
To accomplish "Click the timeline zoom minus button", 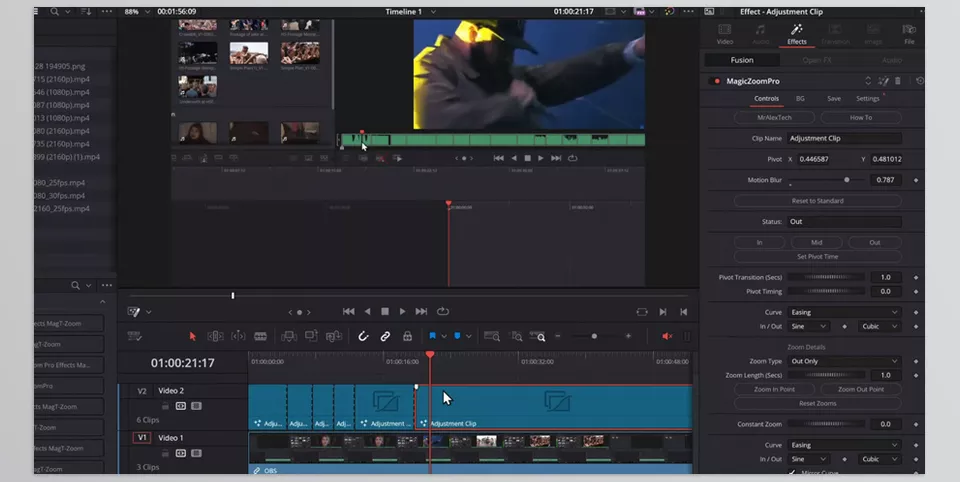I will 558,336.
